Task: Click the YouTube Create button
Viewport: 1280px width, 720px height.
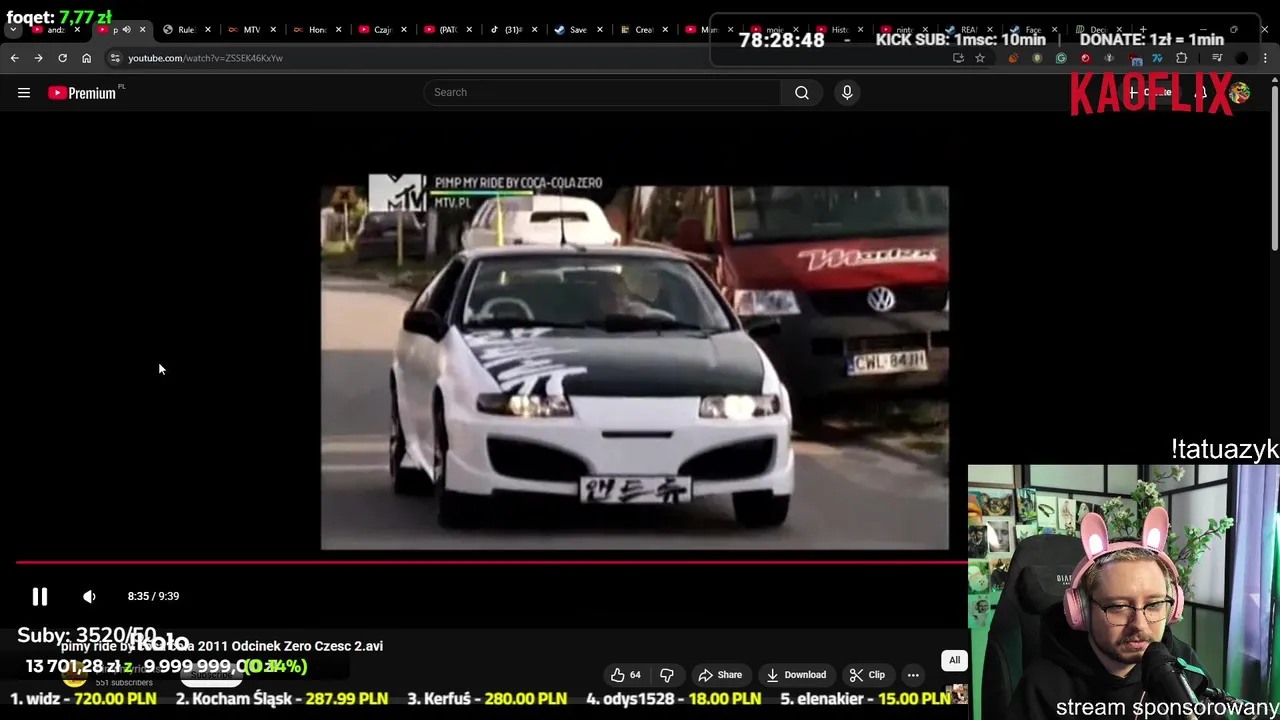Action: [x=1150, y=93]
